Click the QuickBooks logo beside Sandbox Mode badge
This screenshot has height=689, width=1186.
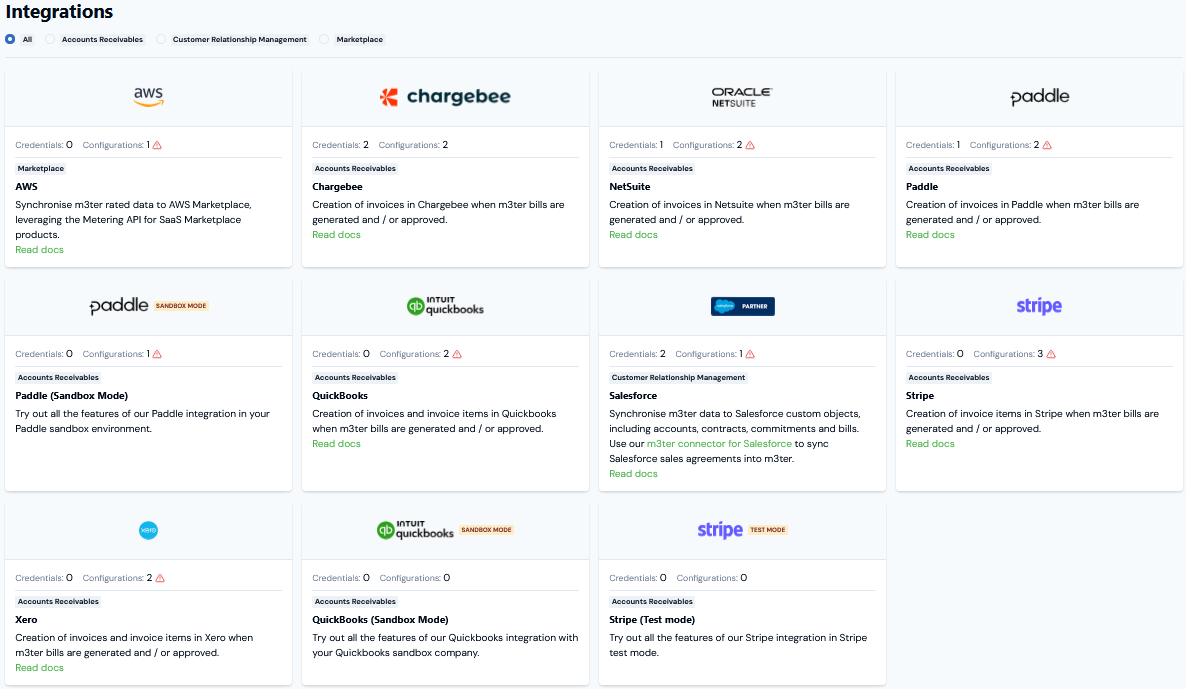tap(415, 529)
